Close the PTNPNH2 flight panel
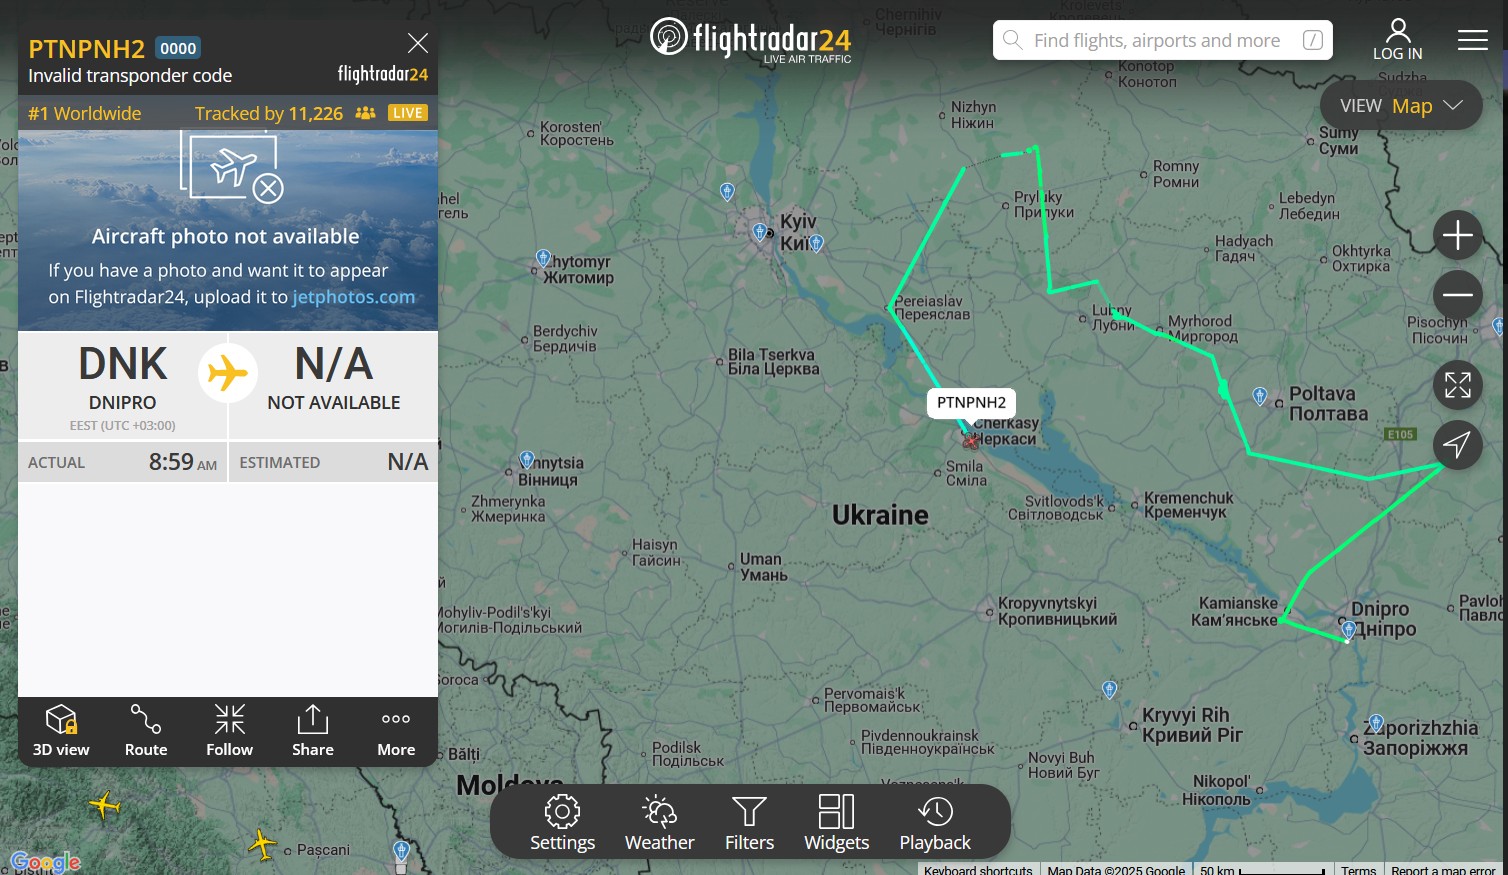Viewport: 1508px width, 875px height. 418,43
